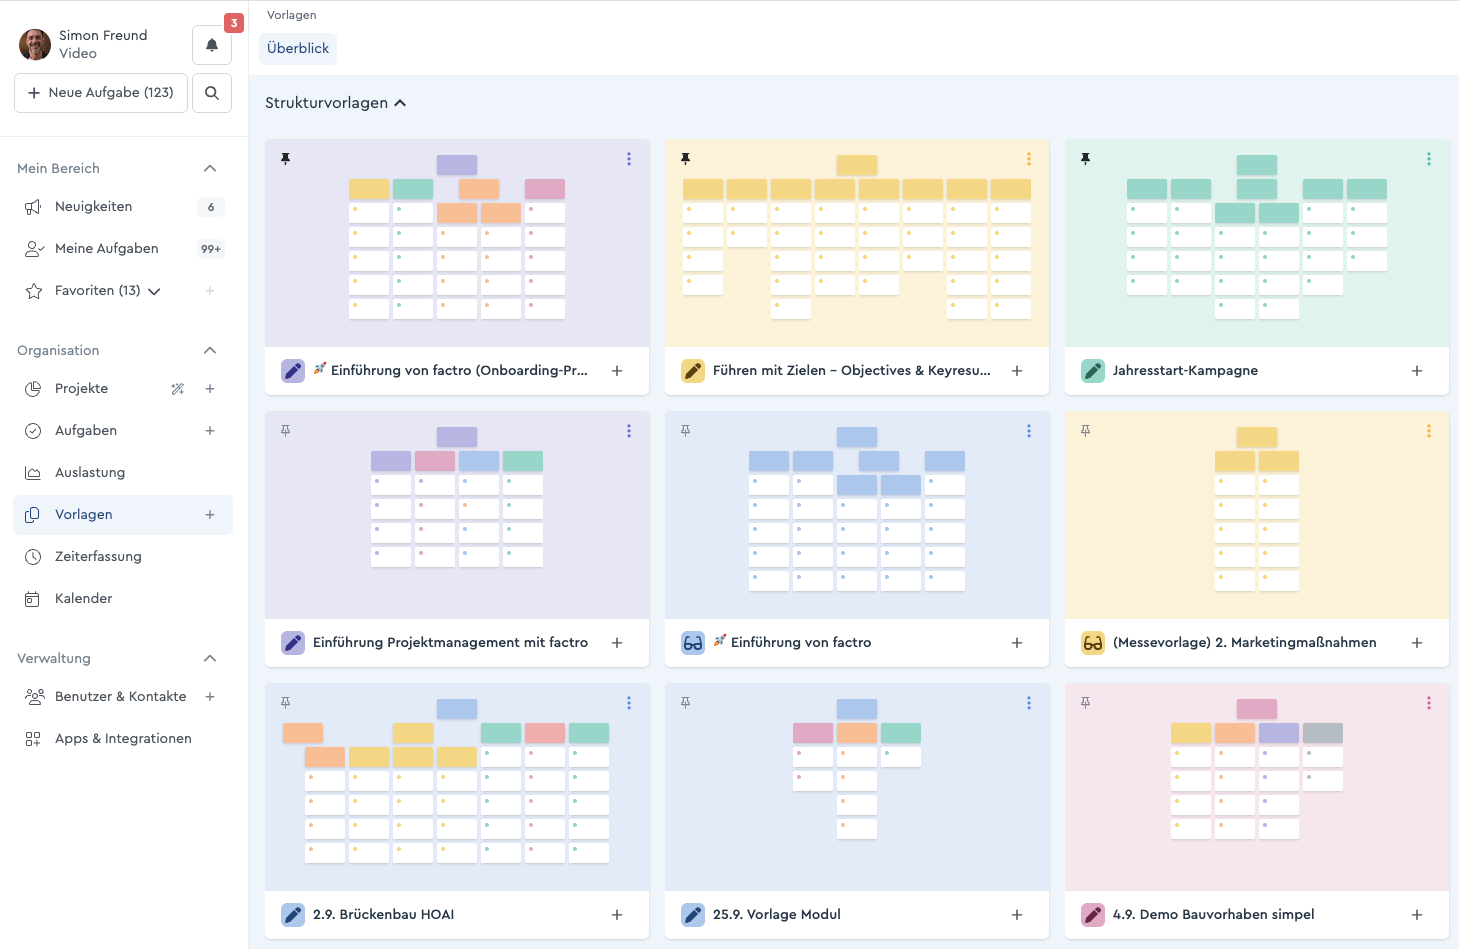Pin the Messevorlage Marketingmaßnahmen template
The height and width of the screenshot is (949, 1459).
tap(1086, 431)
